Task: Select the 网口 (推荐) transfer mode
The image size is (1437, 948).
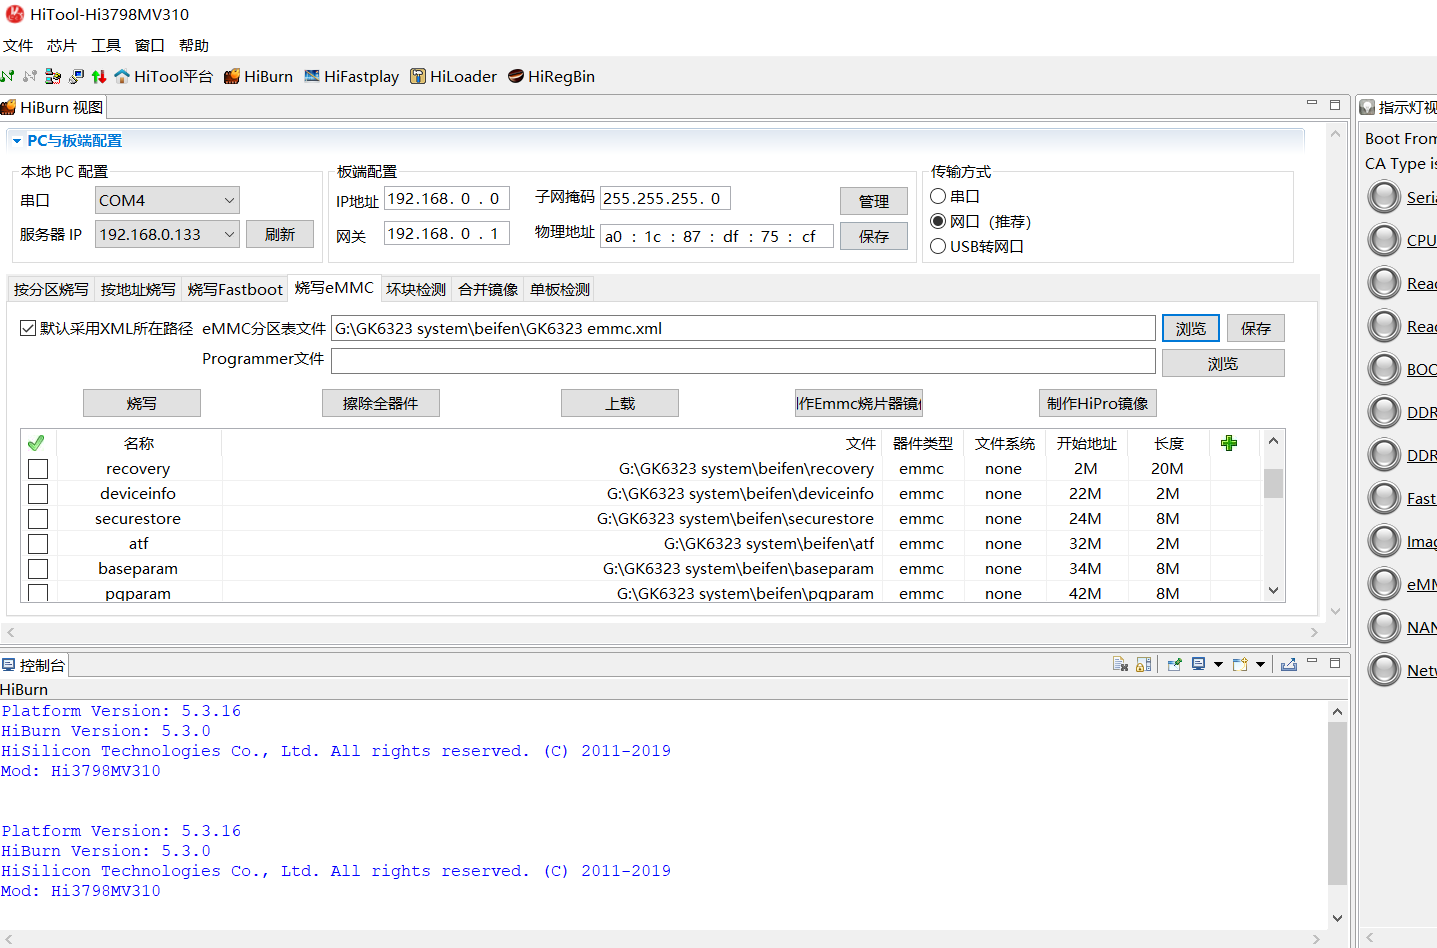Action: (938, 221)
